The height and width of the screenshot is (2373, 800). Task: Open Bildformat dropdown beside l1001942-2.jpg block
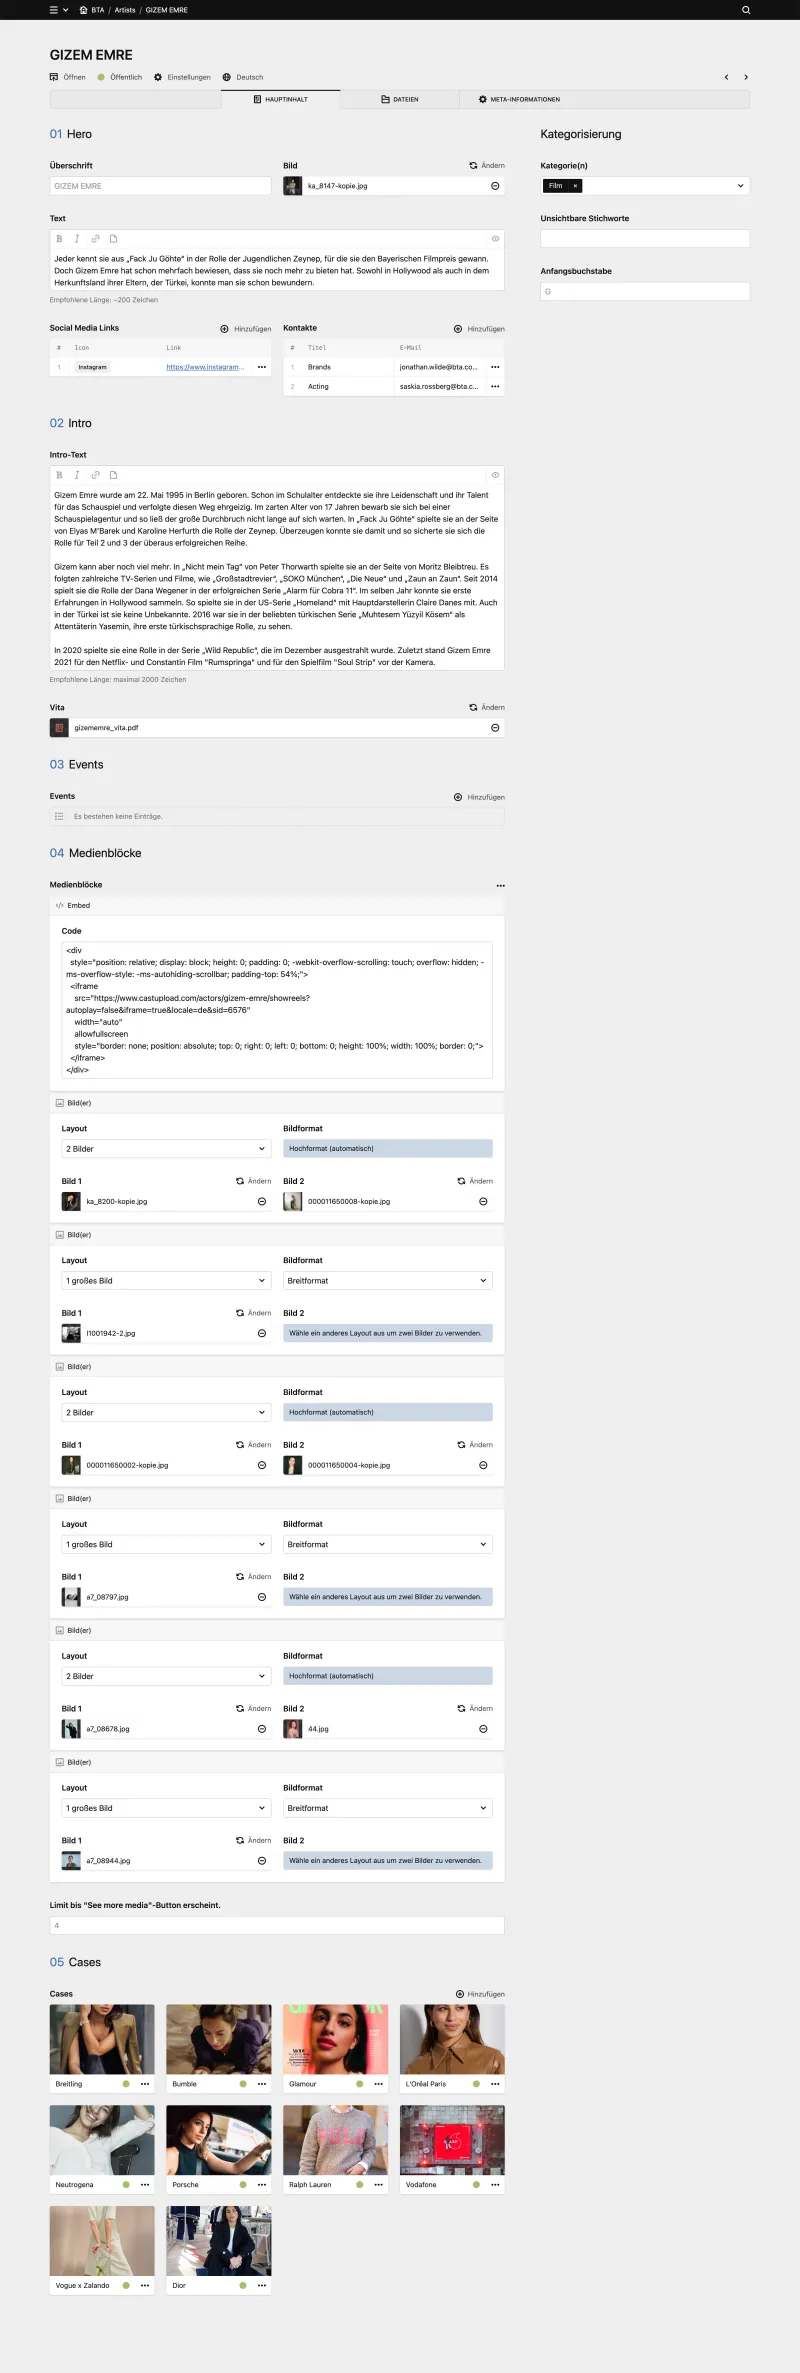pos(388,1281)
